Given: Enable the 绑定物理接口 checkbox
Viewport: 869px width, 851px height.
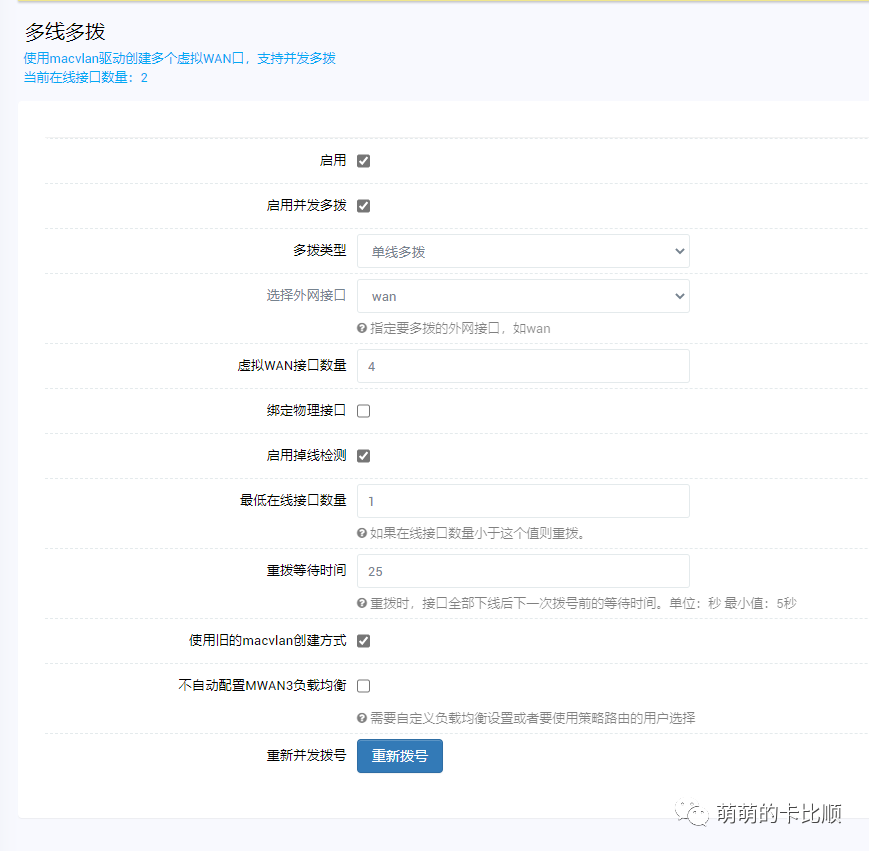Looking at the screenshot, I should [363, 410].
